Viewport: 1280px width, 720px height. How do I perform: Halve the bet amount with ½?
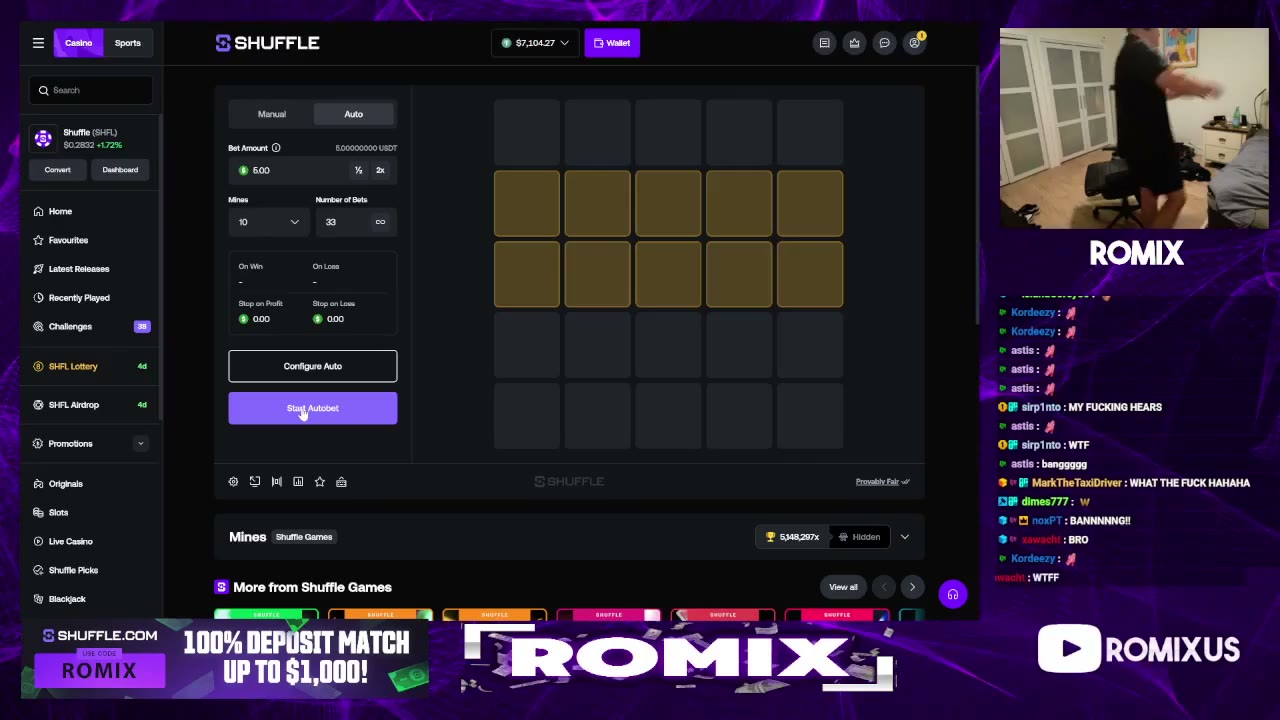click(358, 171)
